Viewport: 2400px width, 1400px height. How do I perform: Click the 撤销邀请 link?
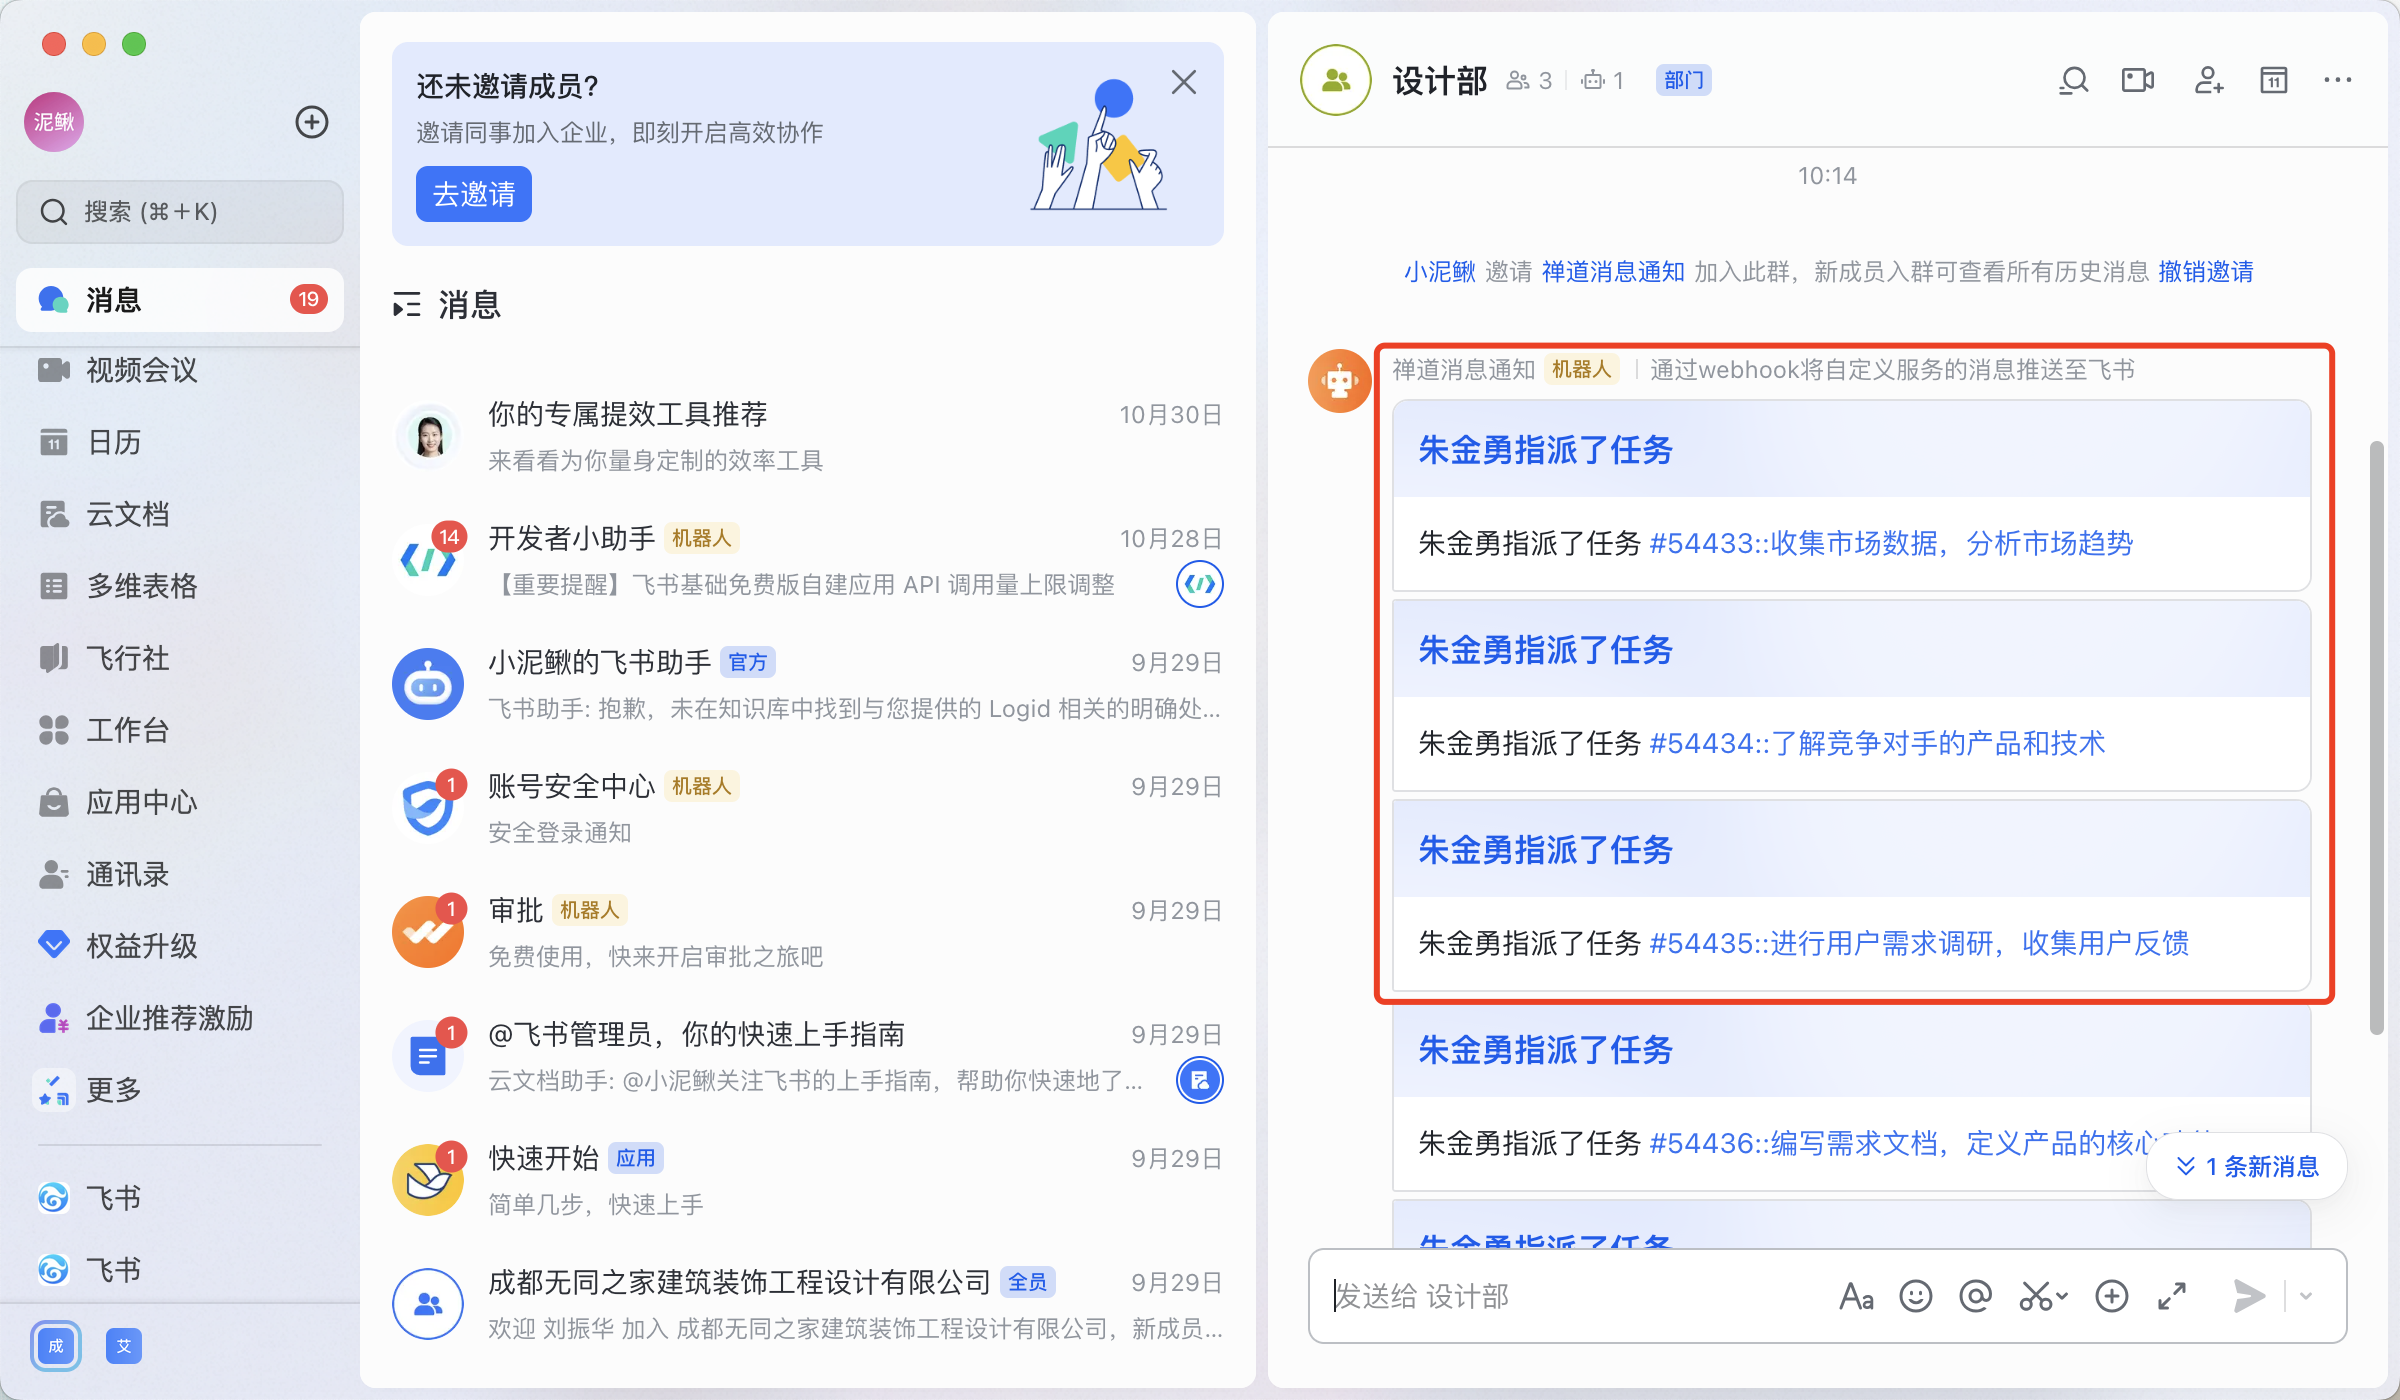click(x=2205, y=272)
